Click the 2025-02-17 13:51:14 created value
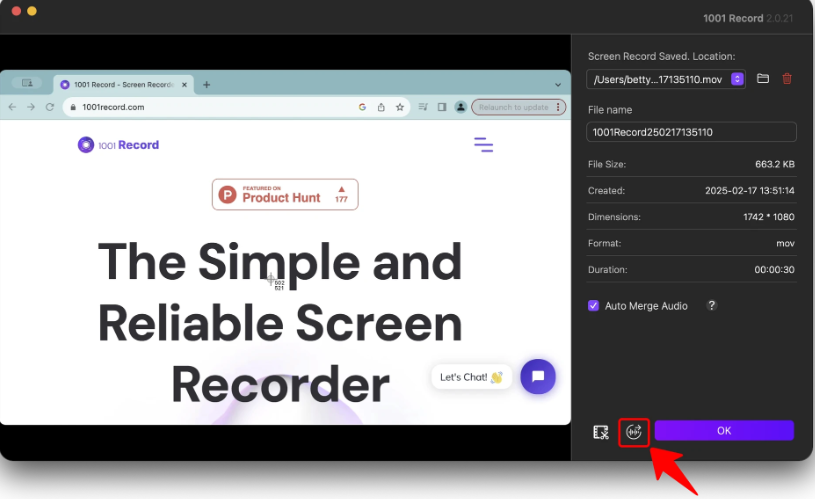The image size is (815, 499). [x=750, y=191]
